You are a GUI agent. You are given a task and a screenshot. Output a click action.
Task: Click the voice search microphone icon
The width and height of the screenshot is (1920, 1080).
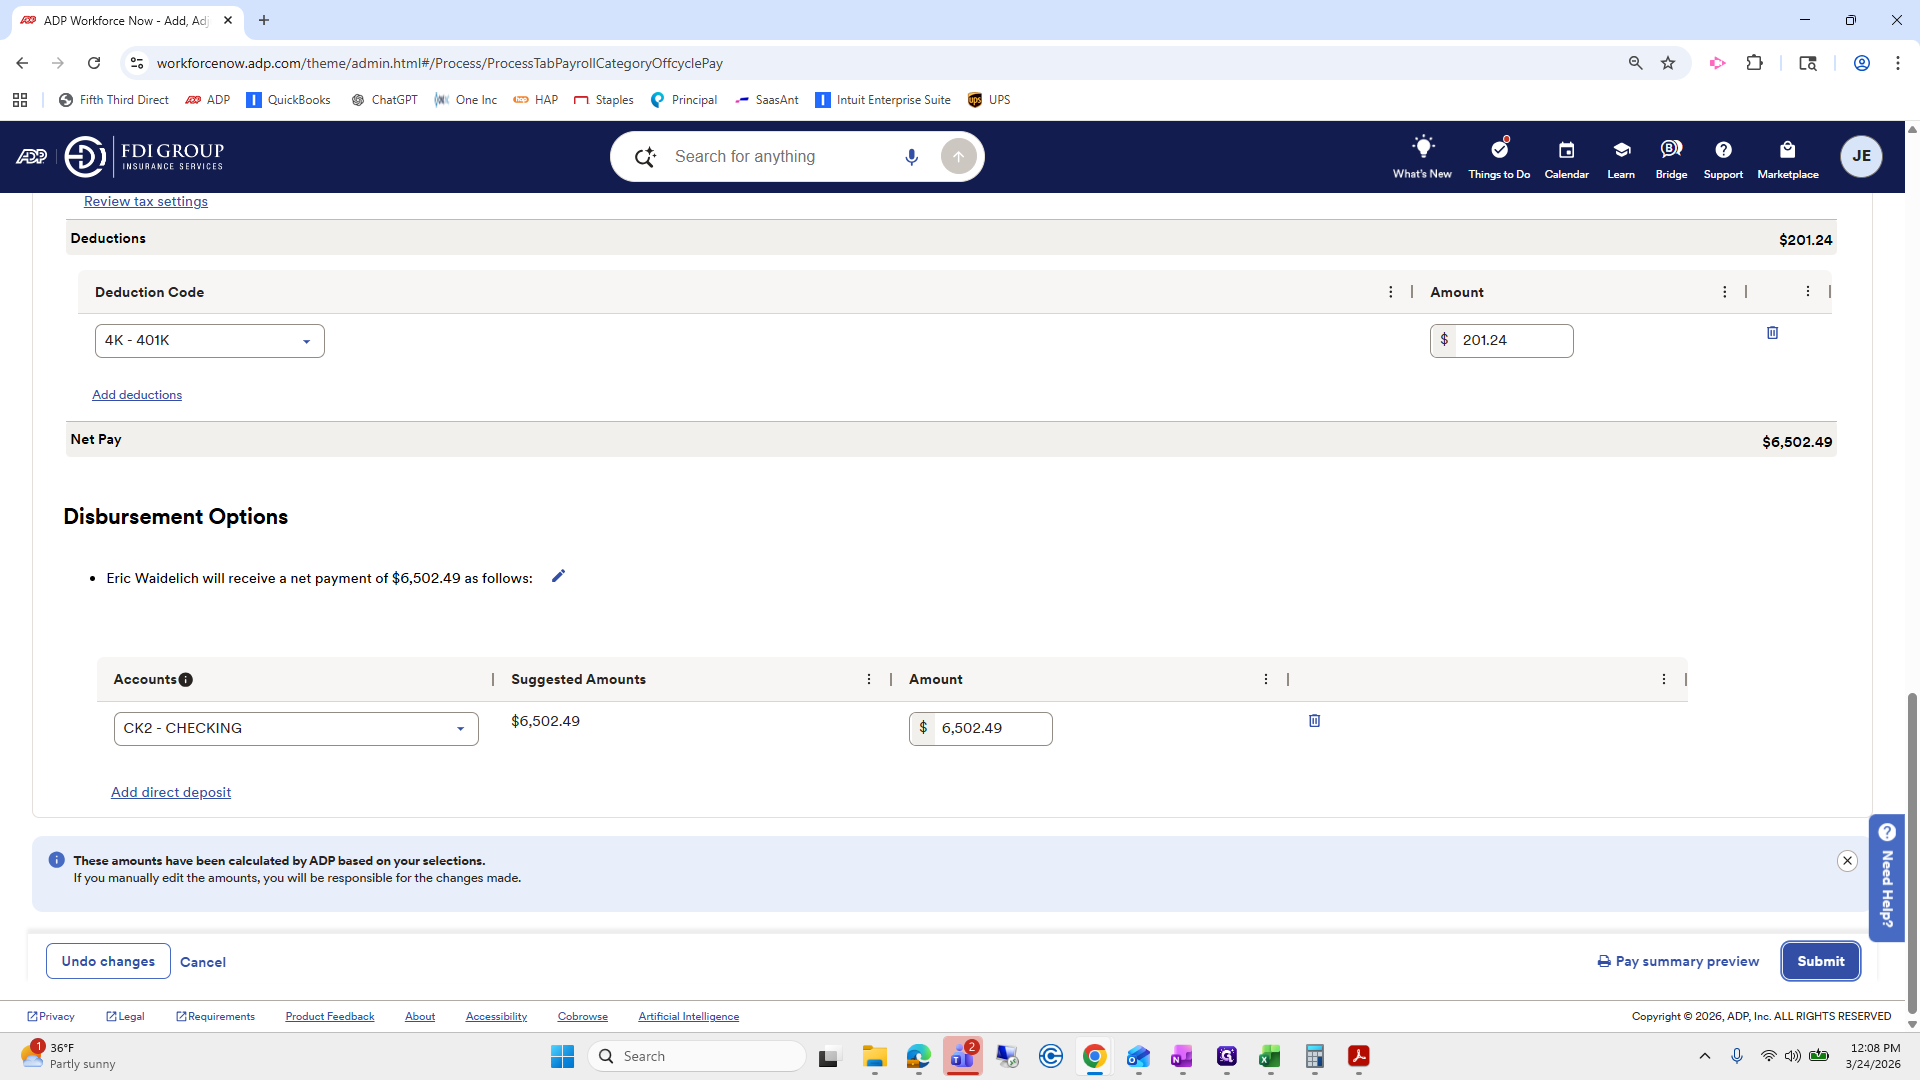click(x=911, y=157)
